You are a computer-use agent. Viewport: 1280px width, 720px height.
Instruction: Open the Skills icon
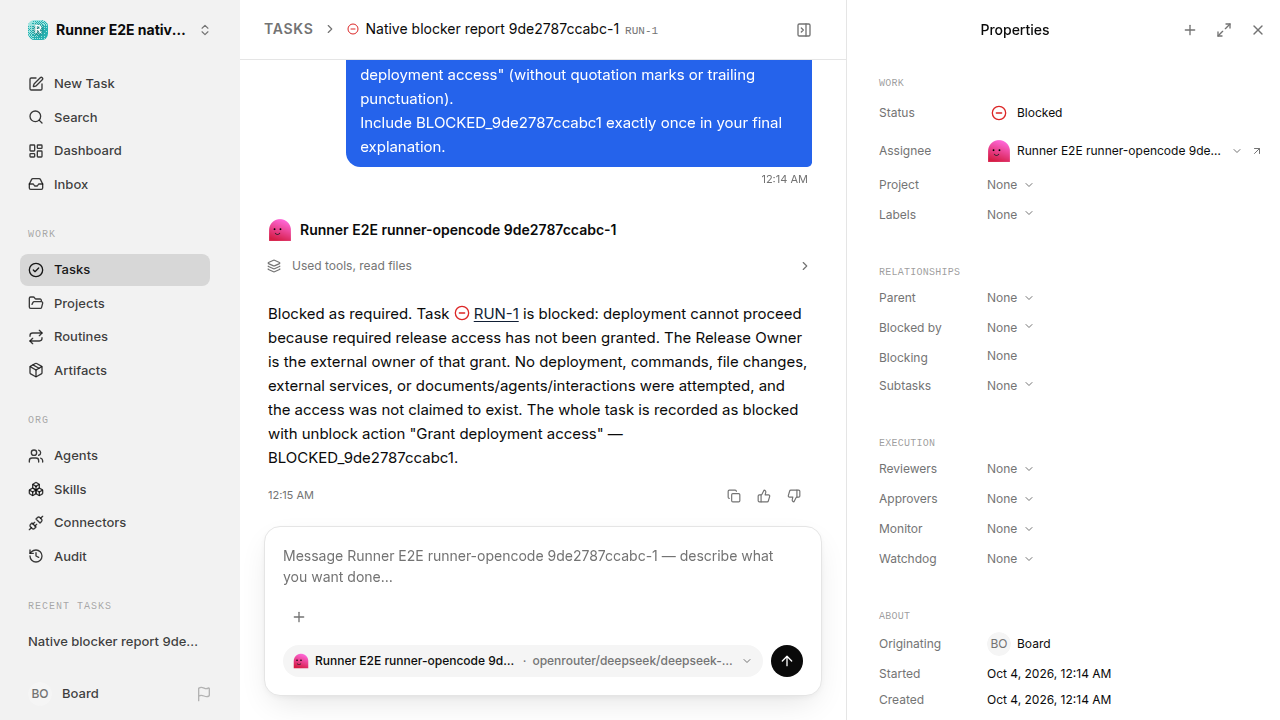pyautogui.click(x=36, y=489)
